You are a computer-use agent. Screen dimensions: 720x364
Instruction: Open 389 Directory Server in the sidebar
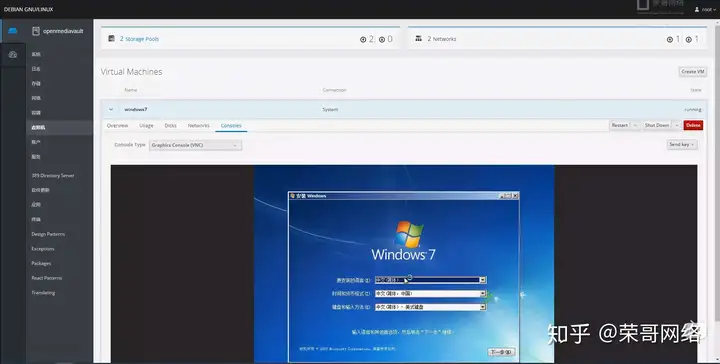tap(52, 175)
